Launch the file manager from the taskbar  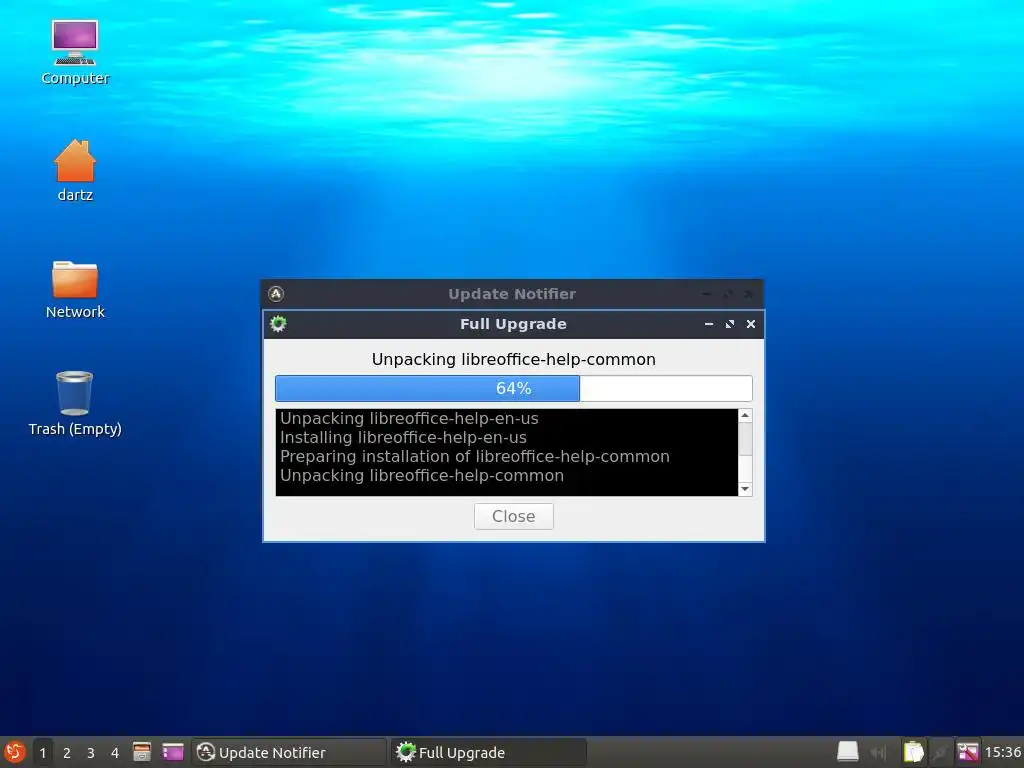[142, 752]
